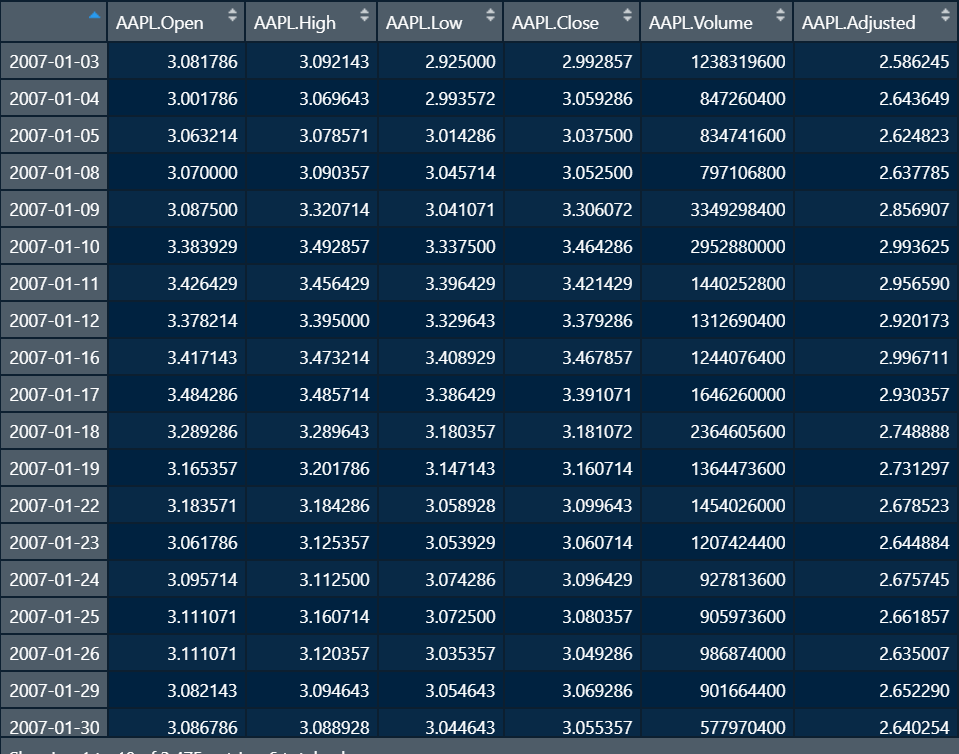
Task: Select row header 2007-01-09
Action: (54, 209)
